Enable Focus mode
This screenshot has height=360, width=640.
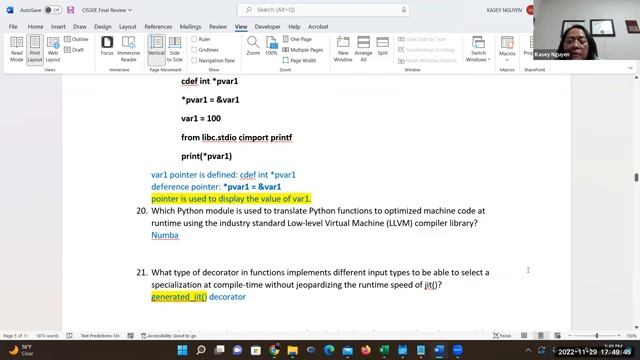107,46
